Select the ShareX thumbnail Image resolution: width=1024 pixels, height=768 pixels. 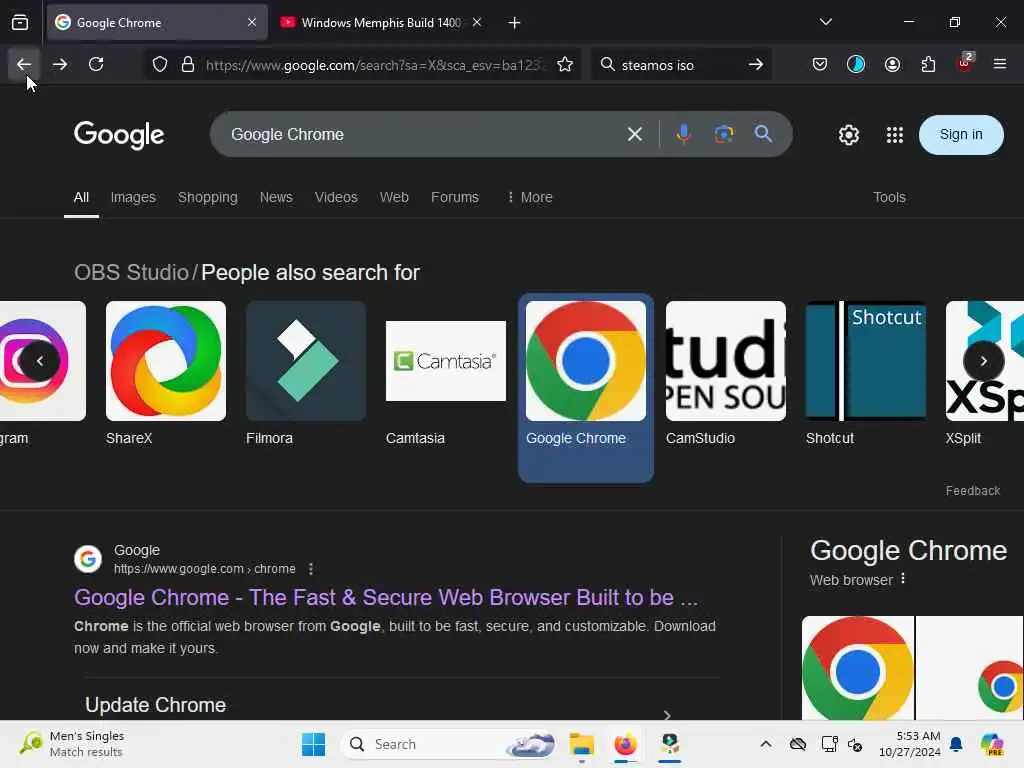(x=166, y=360)
